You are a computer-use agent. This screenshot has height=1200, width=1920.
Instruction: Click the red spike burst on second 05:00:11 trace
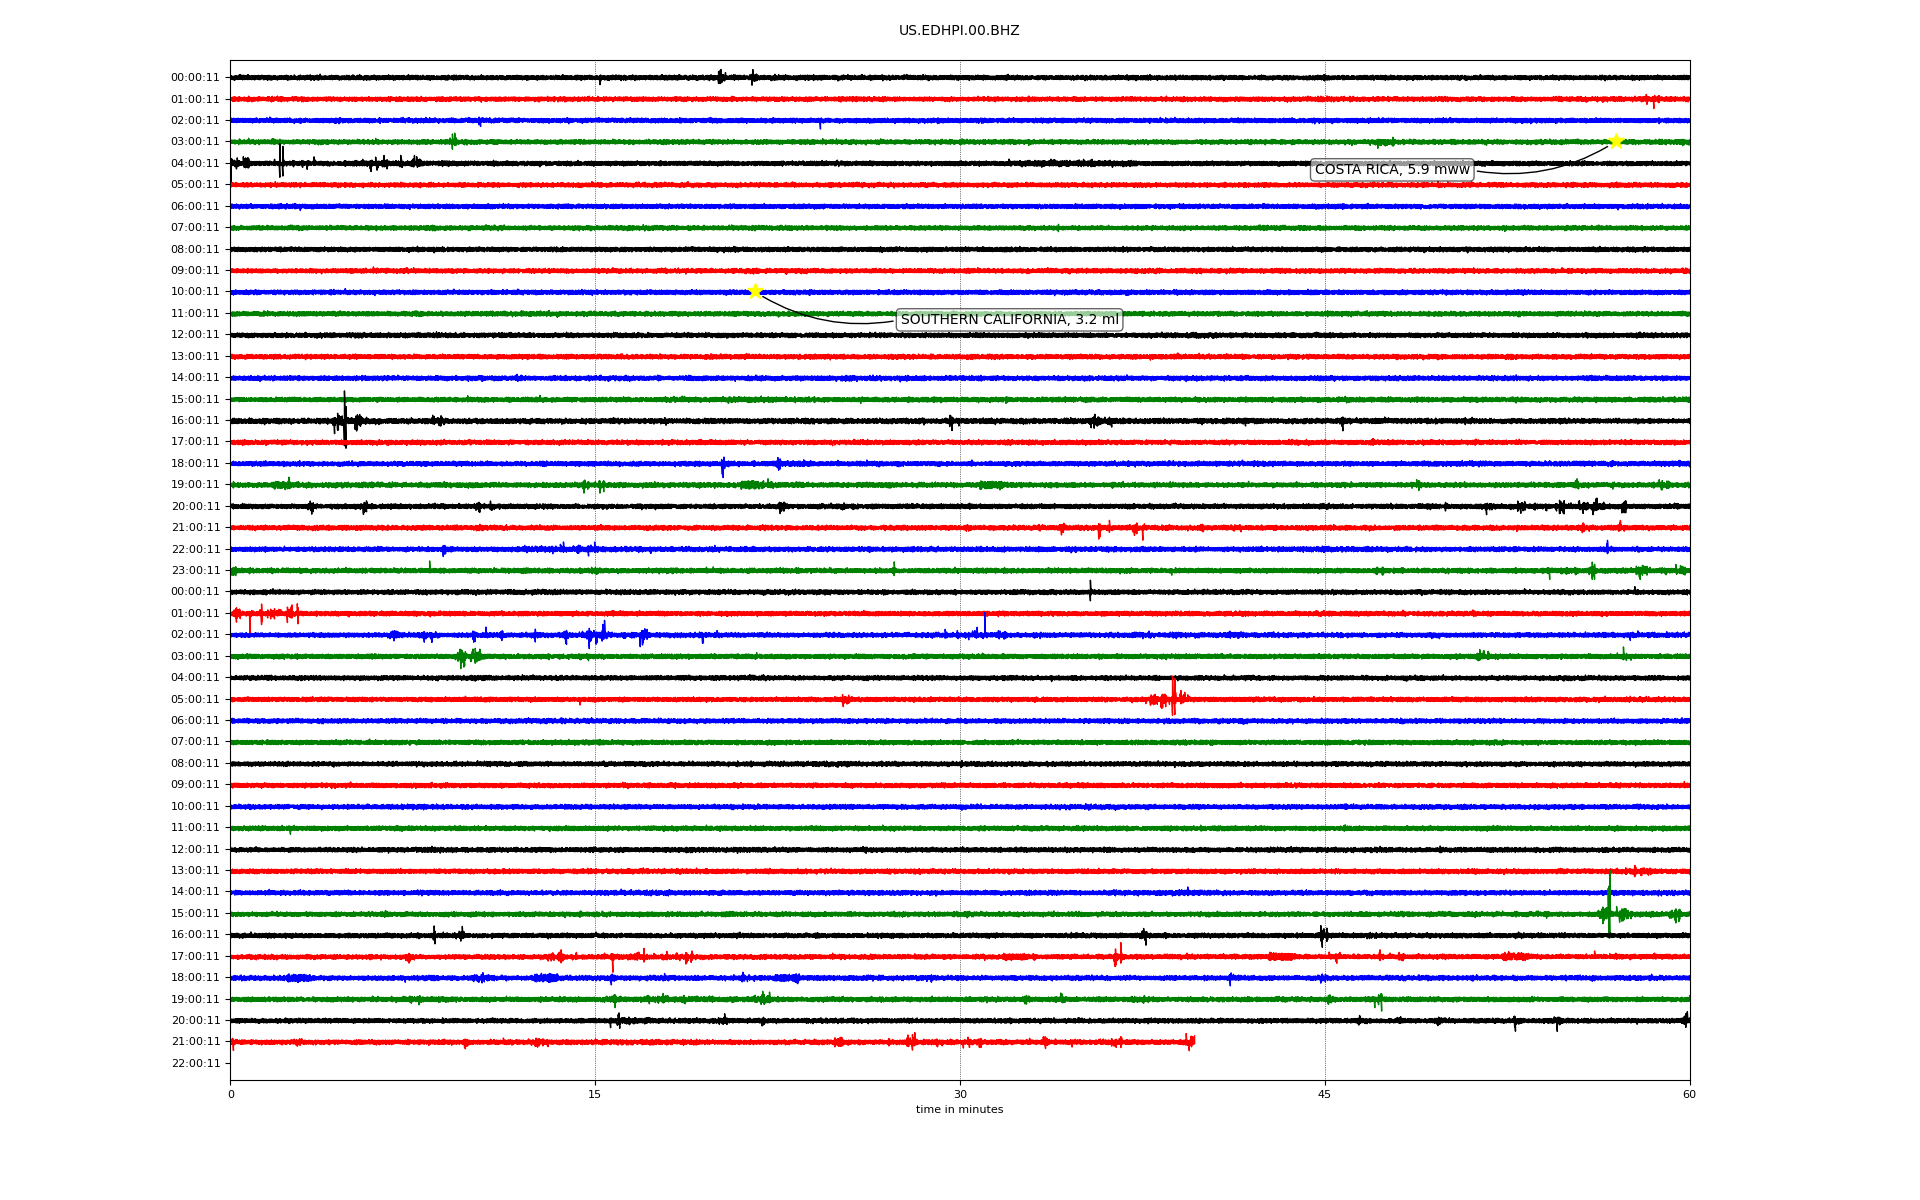click(1173, 697)
